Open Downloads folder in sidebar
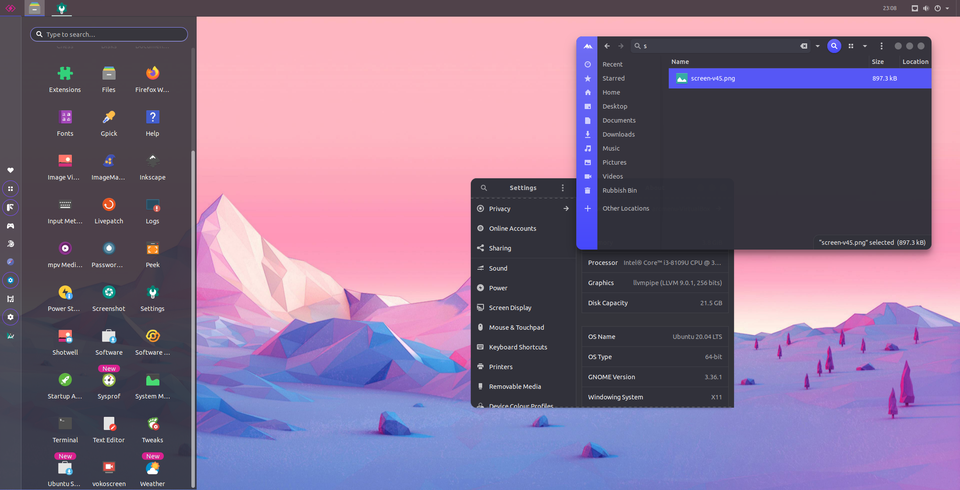This screenshot has height=490, width=960. (618, 135)
